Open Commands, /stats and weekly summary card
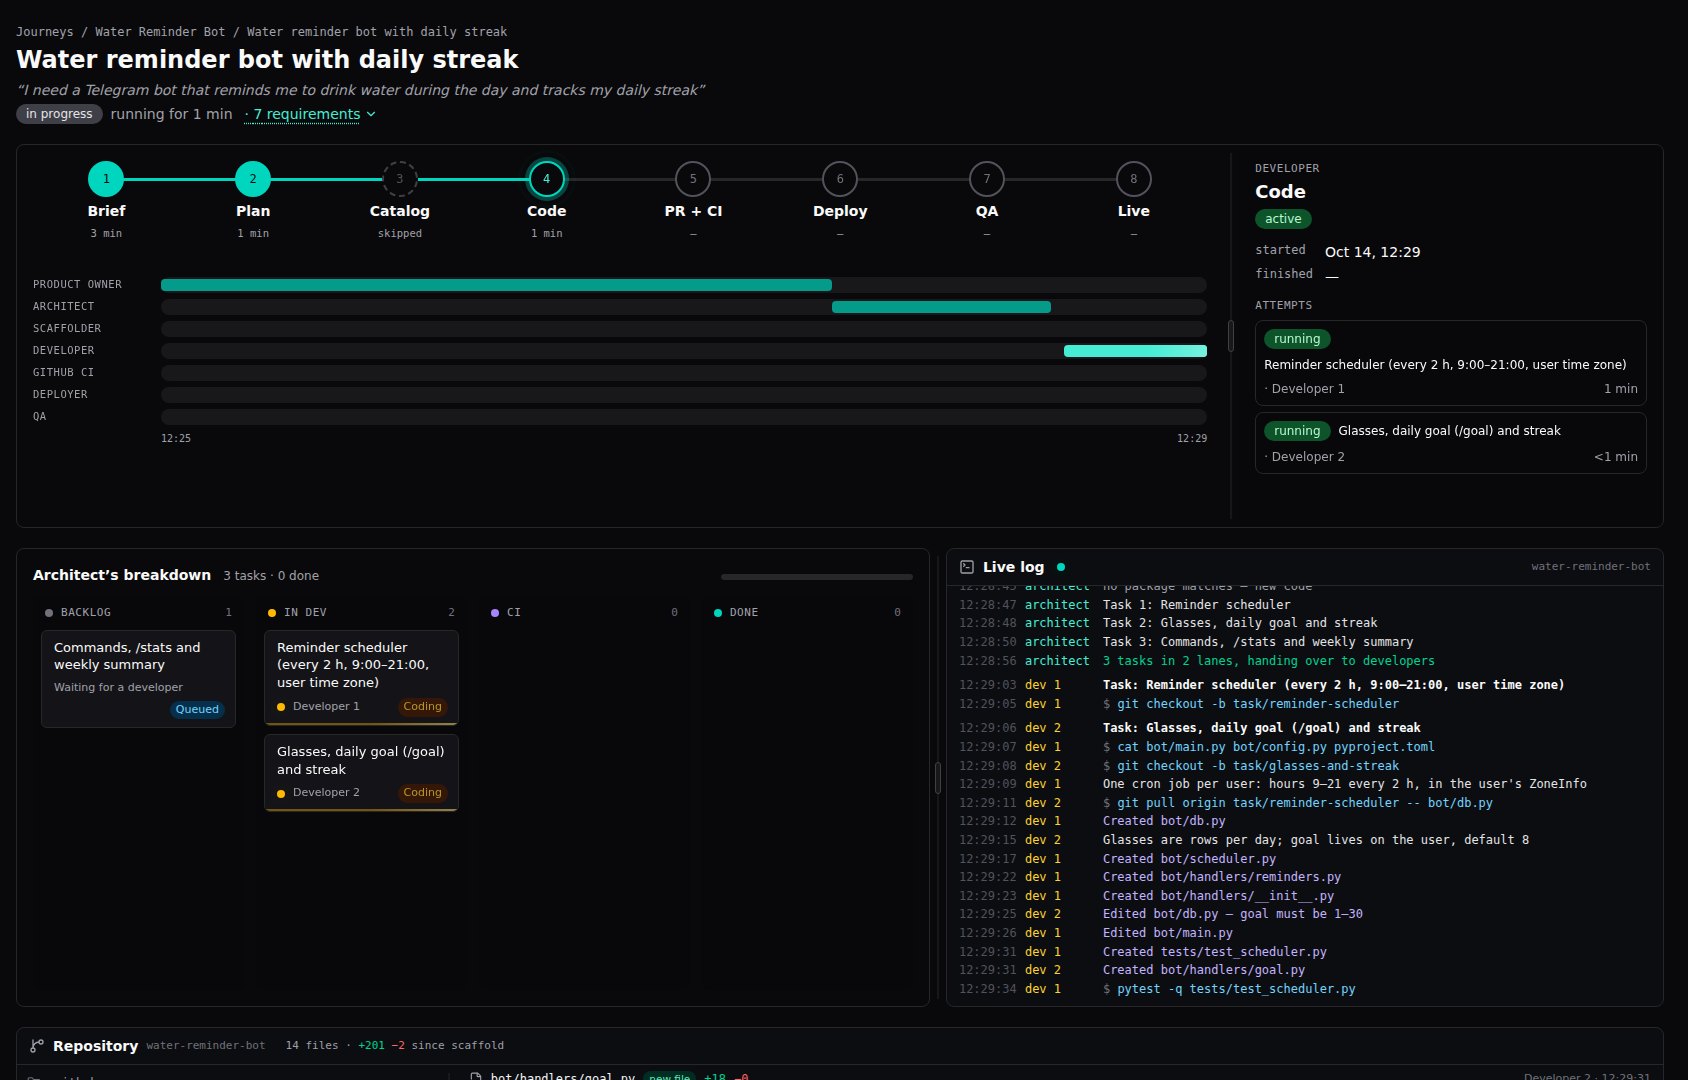Viewport: 1688px width, 1080px height. (x=138, y=679)
